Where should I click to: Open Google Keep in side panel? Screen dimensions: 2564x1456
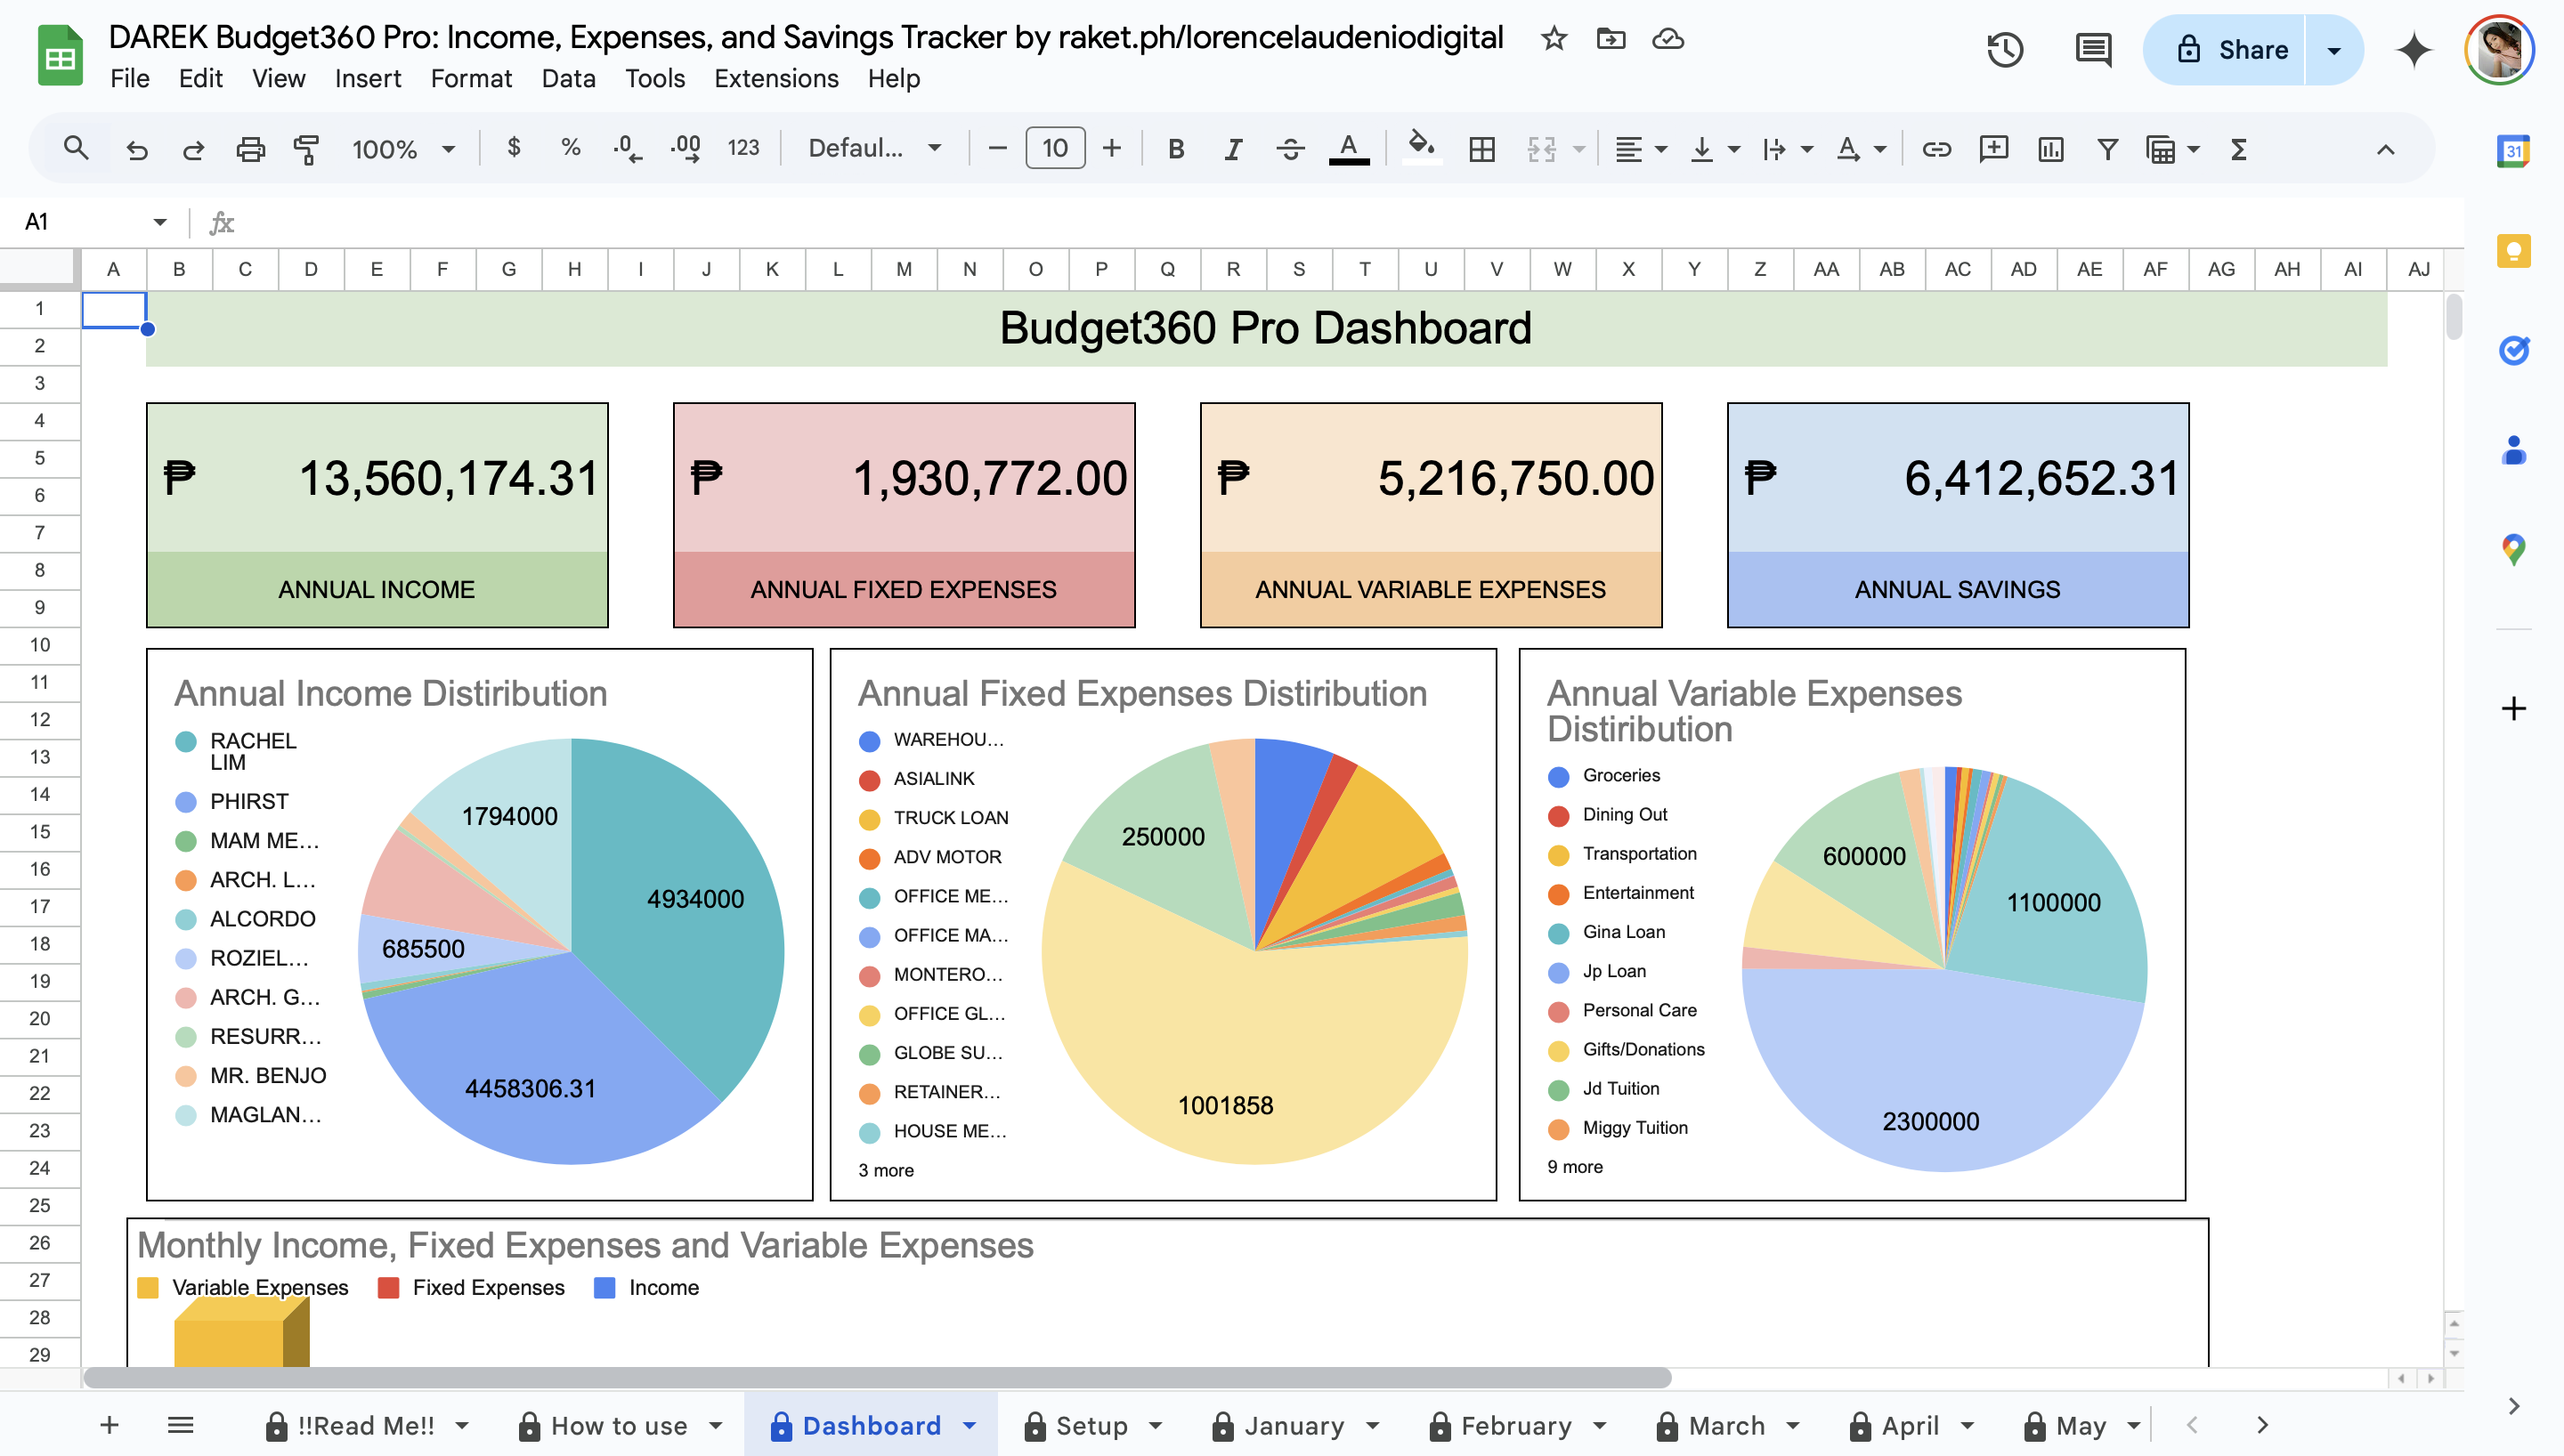(x=2513, y=250)
